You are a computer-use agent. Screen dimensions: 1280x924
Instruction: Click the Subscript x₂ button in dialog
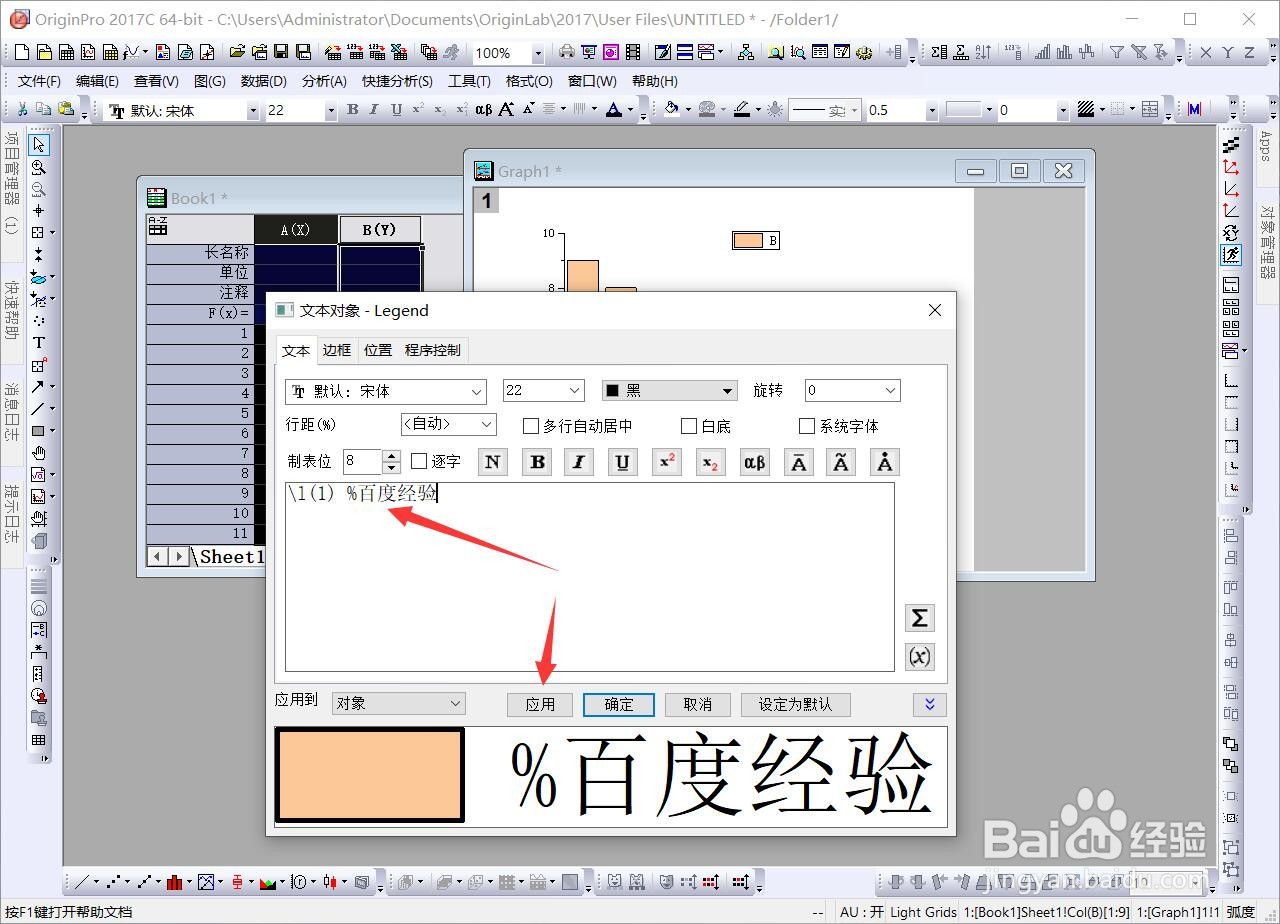pos(710,462)
